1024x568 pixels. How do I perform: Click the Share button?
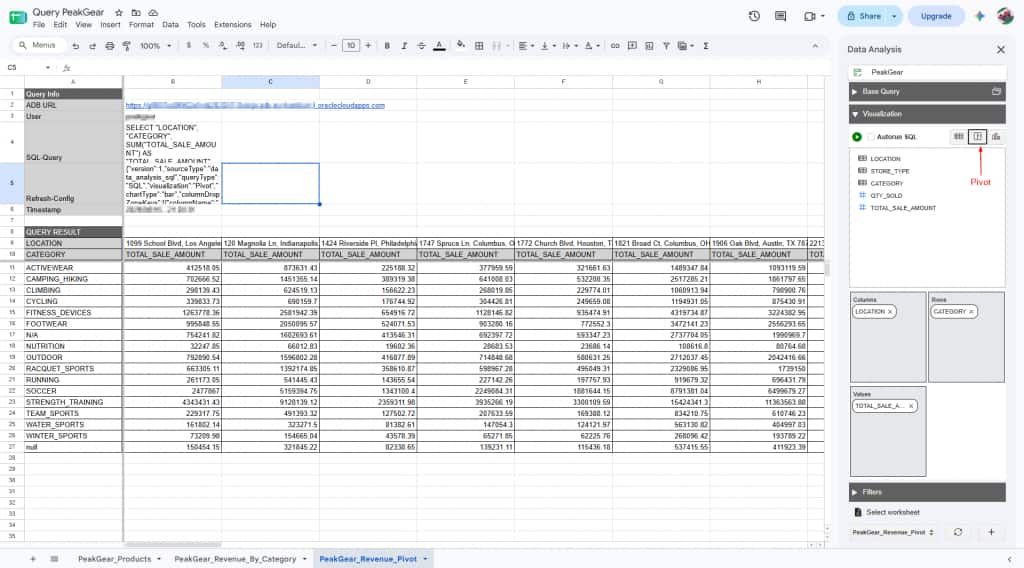click(864, 16)
